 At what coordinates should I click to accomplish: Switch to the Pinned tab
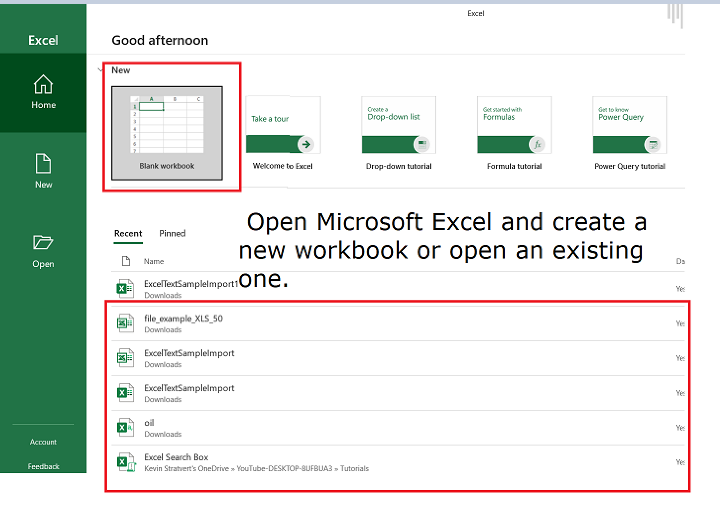(x=172, y=233)
